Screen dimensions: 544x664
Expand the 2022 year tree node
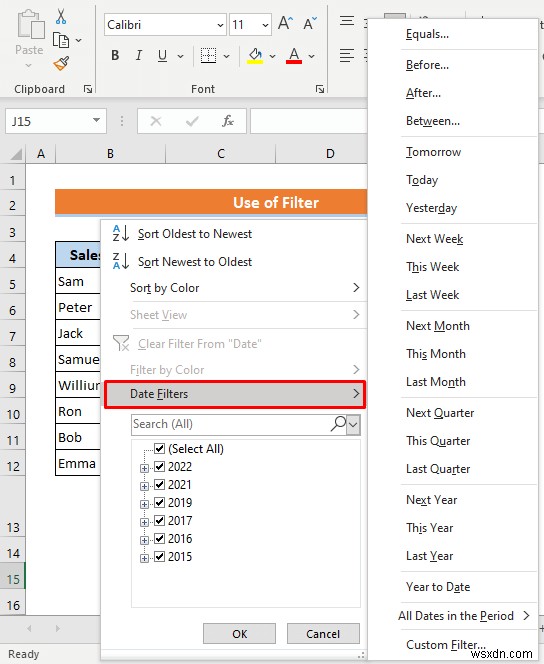[144, 468]
